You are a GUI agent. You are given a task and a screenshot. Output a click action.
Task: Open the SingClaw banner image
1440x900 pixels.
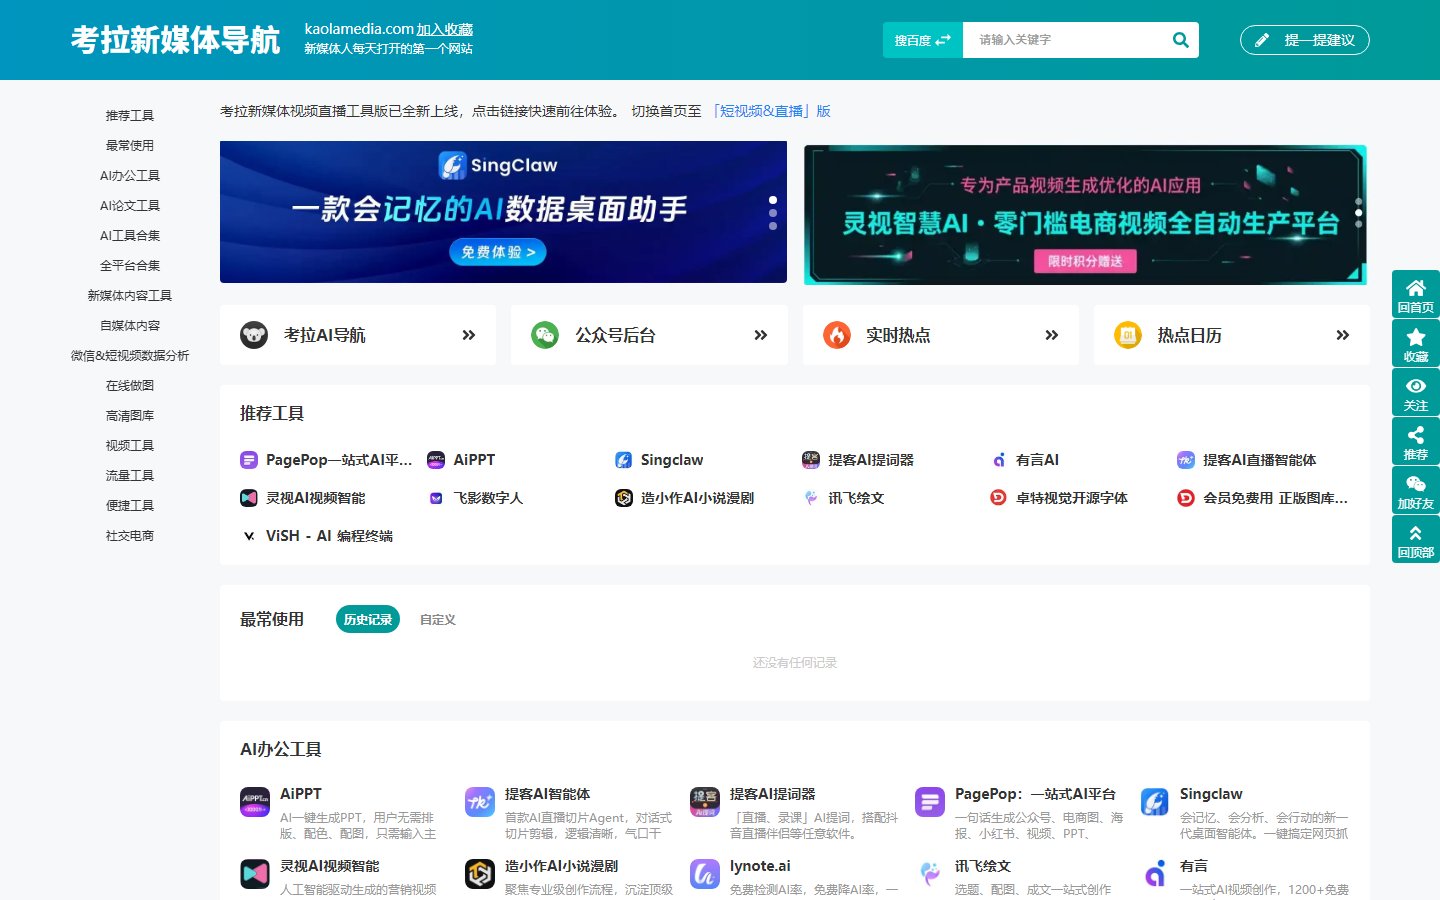pos(503,212)
